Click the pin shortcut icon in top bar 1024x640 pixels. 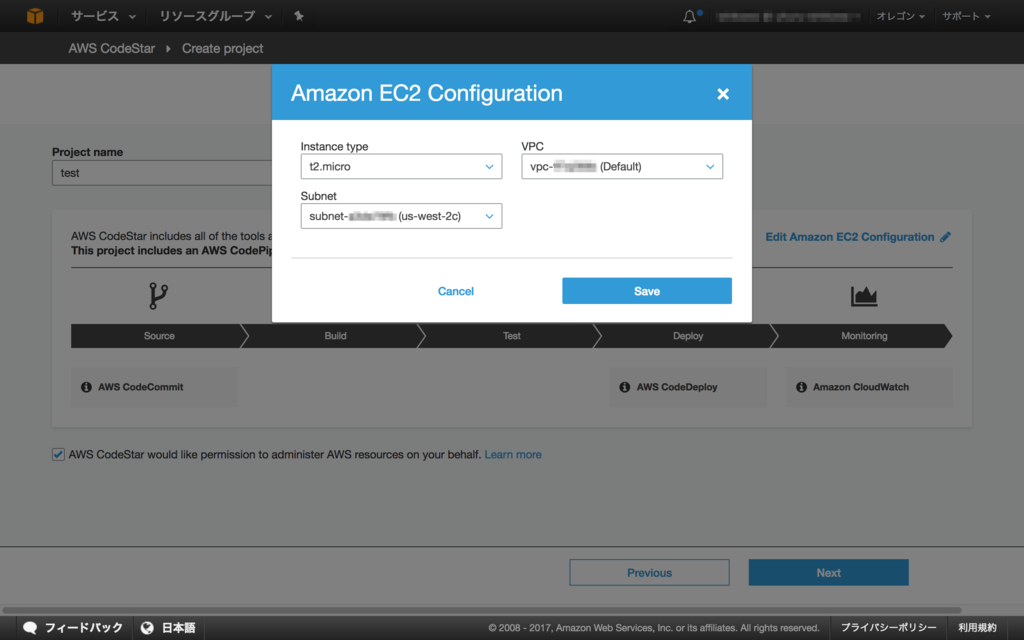298,16
